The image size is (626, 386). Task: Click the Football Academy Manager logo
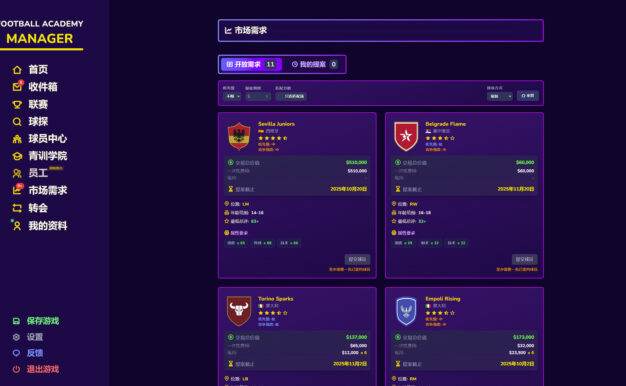pos(41,34)
